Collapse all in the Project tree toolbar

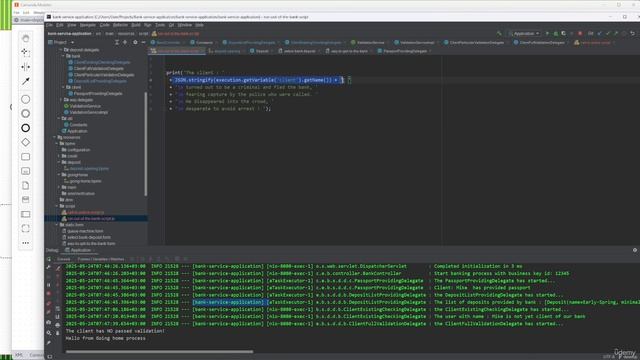coord(117,42)
